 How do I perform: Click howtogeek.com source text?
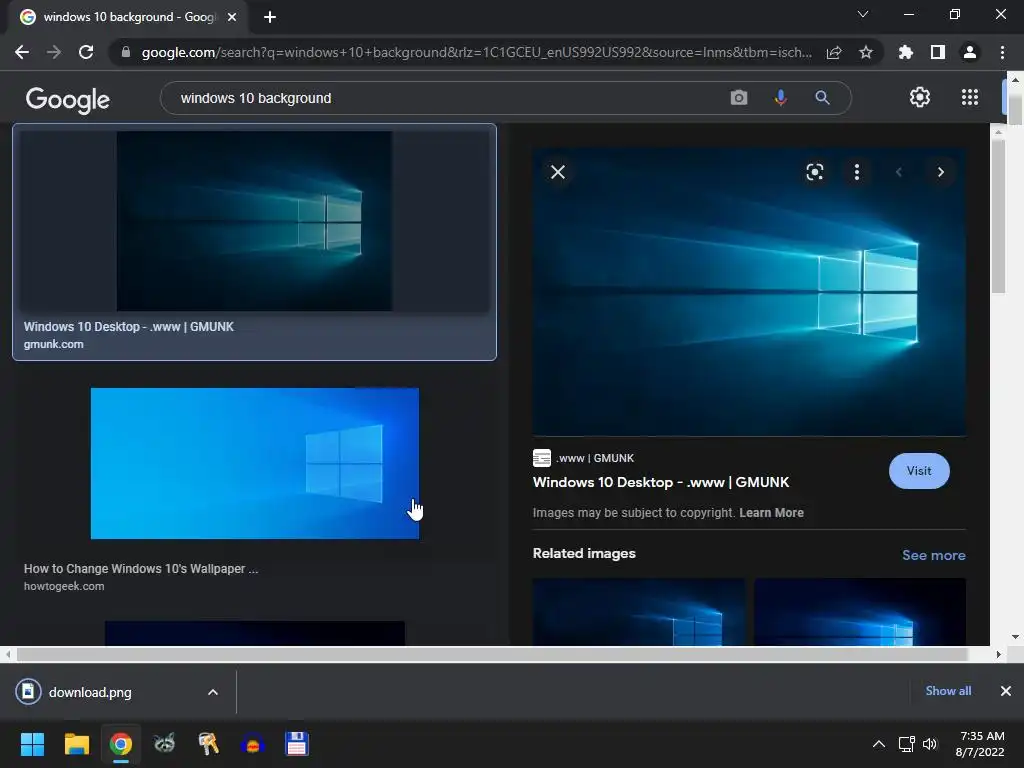[64, 586]
